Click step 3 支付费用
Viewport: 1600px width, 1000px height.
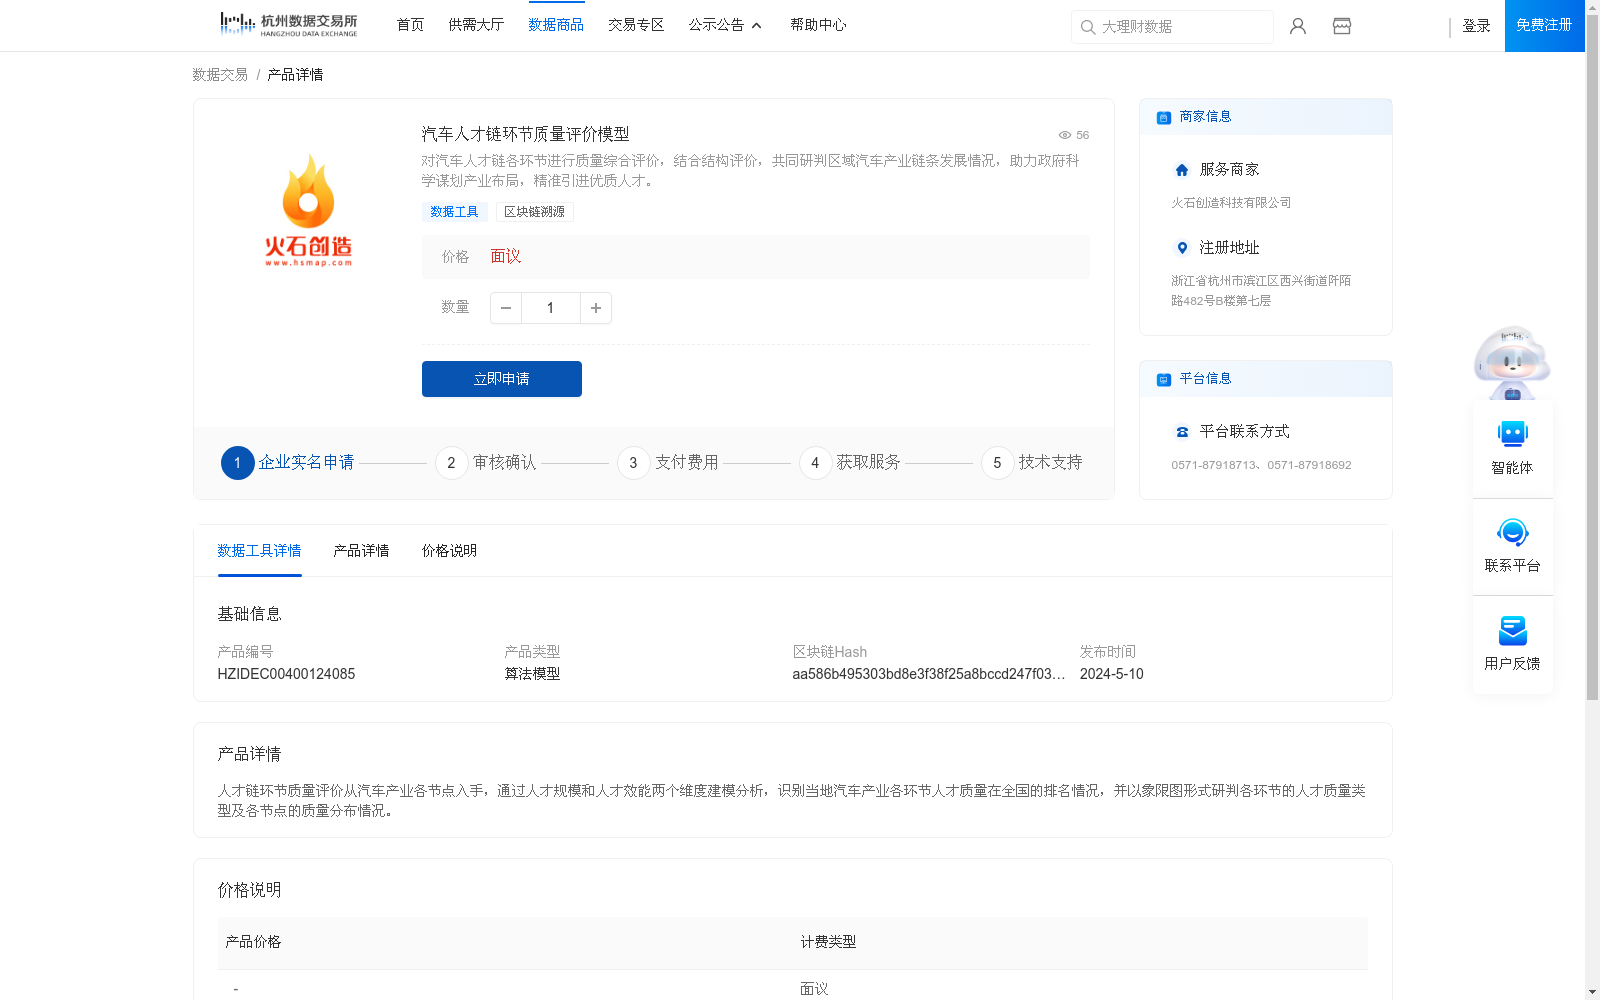[668, 463]
